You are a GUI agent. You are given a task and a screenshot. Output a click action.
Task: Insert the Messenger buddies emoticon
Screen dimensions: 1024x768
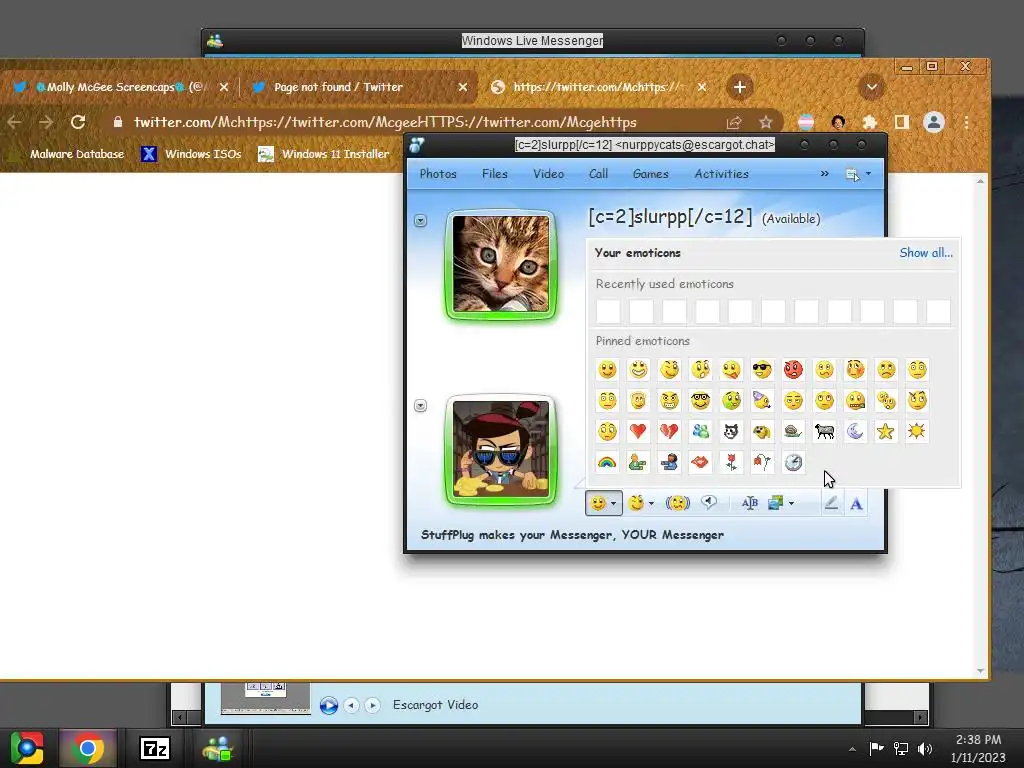[700, 431]
